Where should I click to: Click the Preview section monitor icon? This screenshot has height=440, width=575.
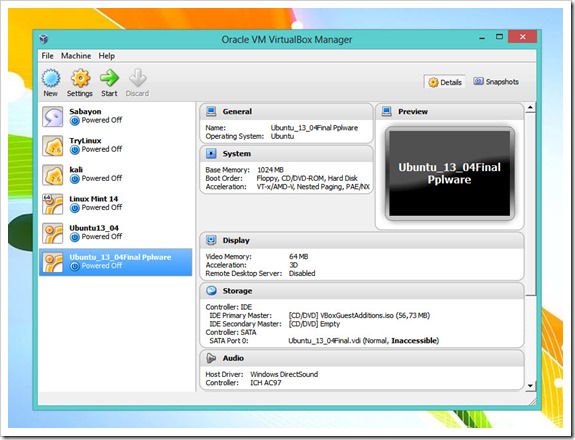(x=387, y=111)
